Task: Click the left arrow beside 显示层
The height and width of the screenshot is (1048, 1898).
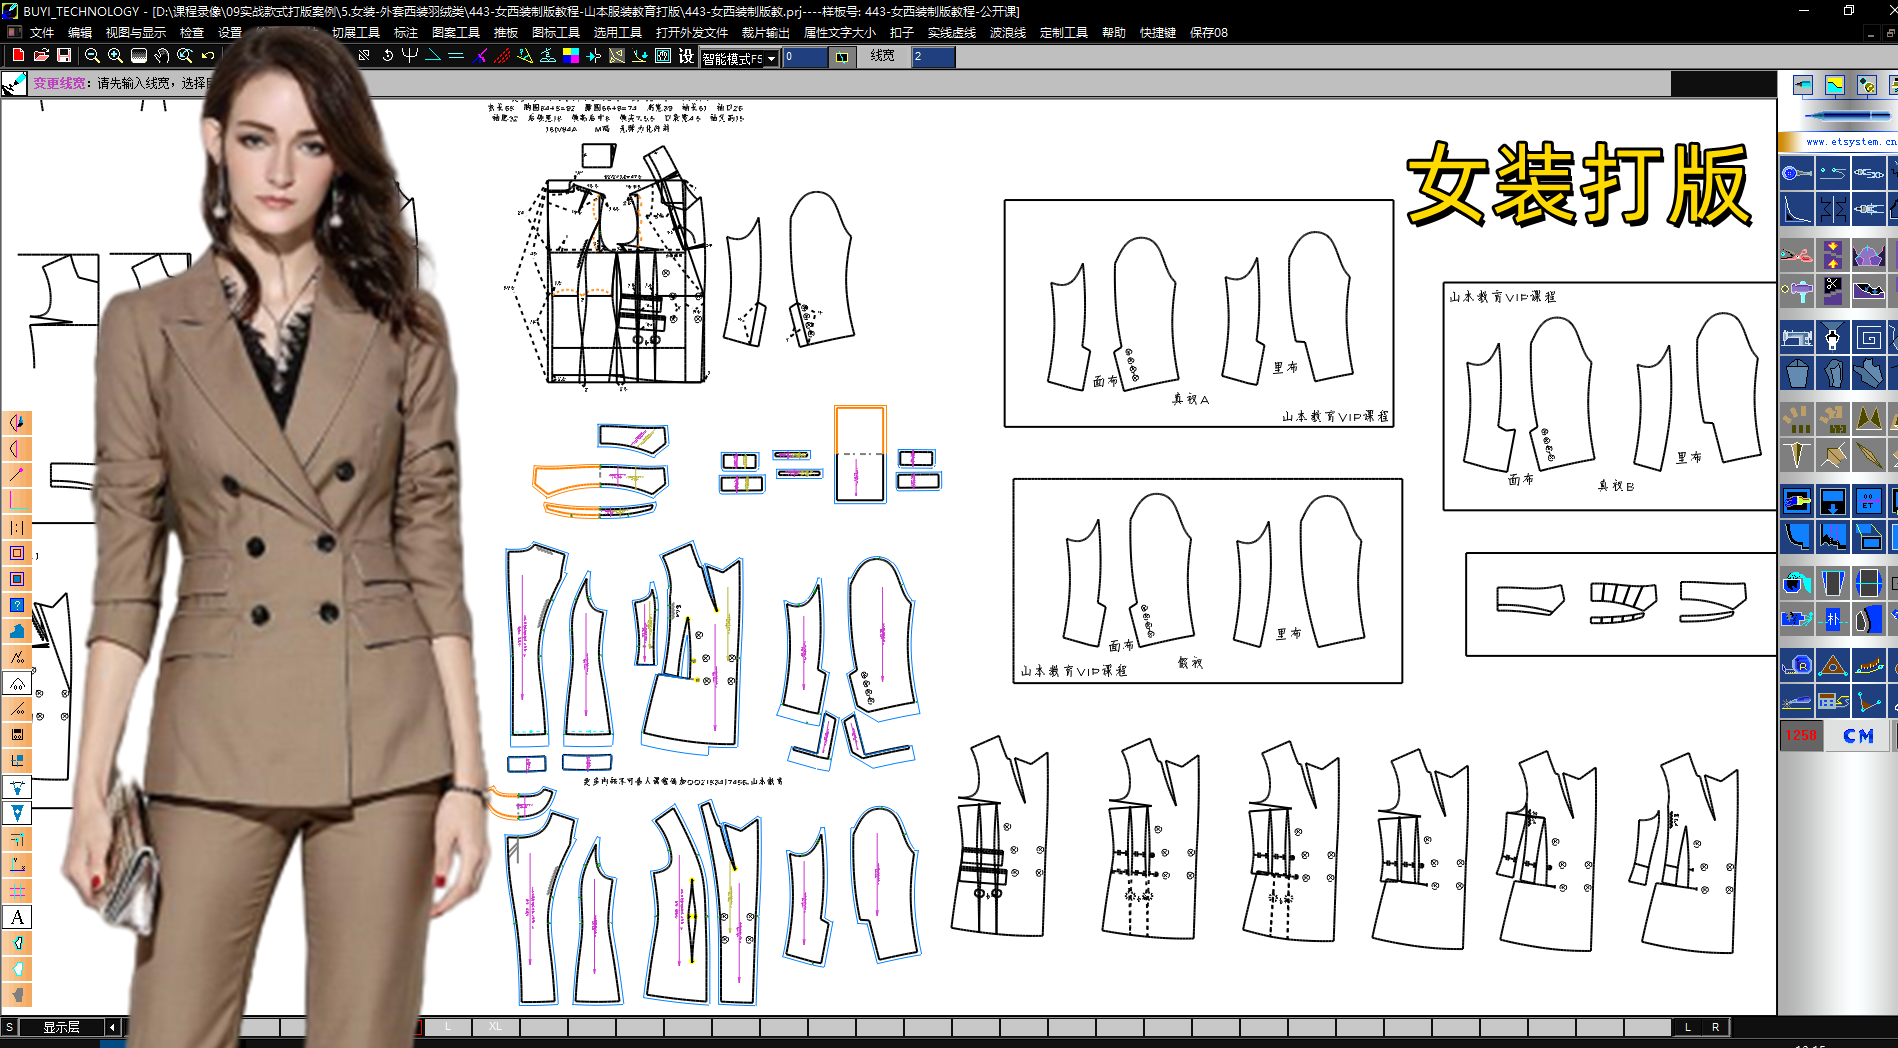Action: [x=112, y=1027]
